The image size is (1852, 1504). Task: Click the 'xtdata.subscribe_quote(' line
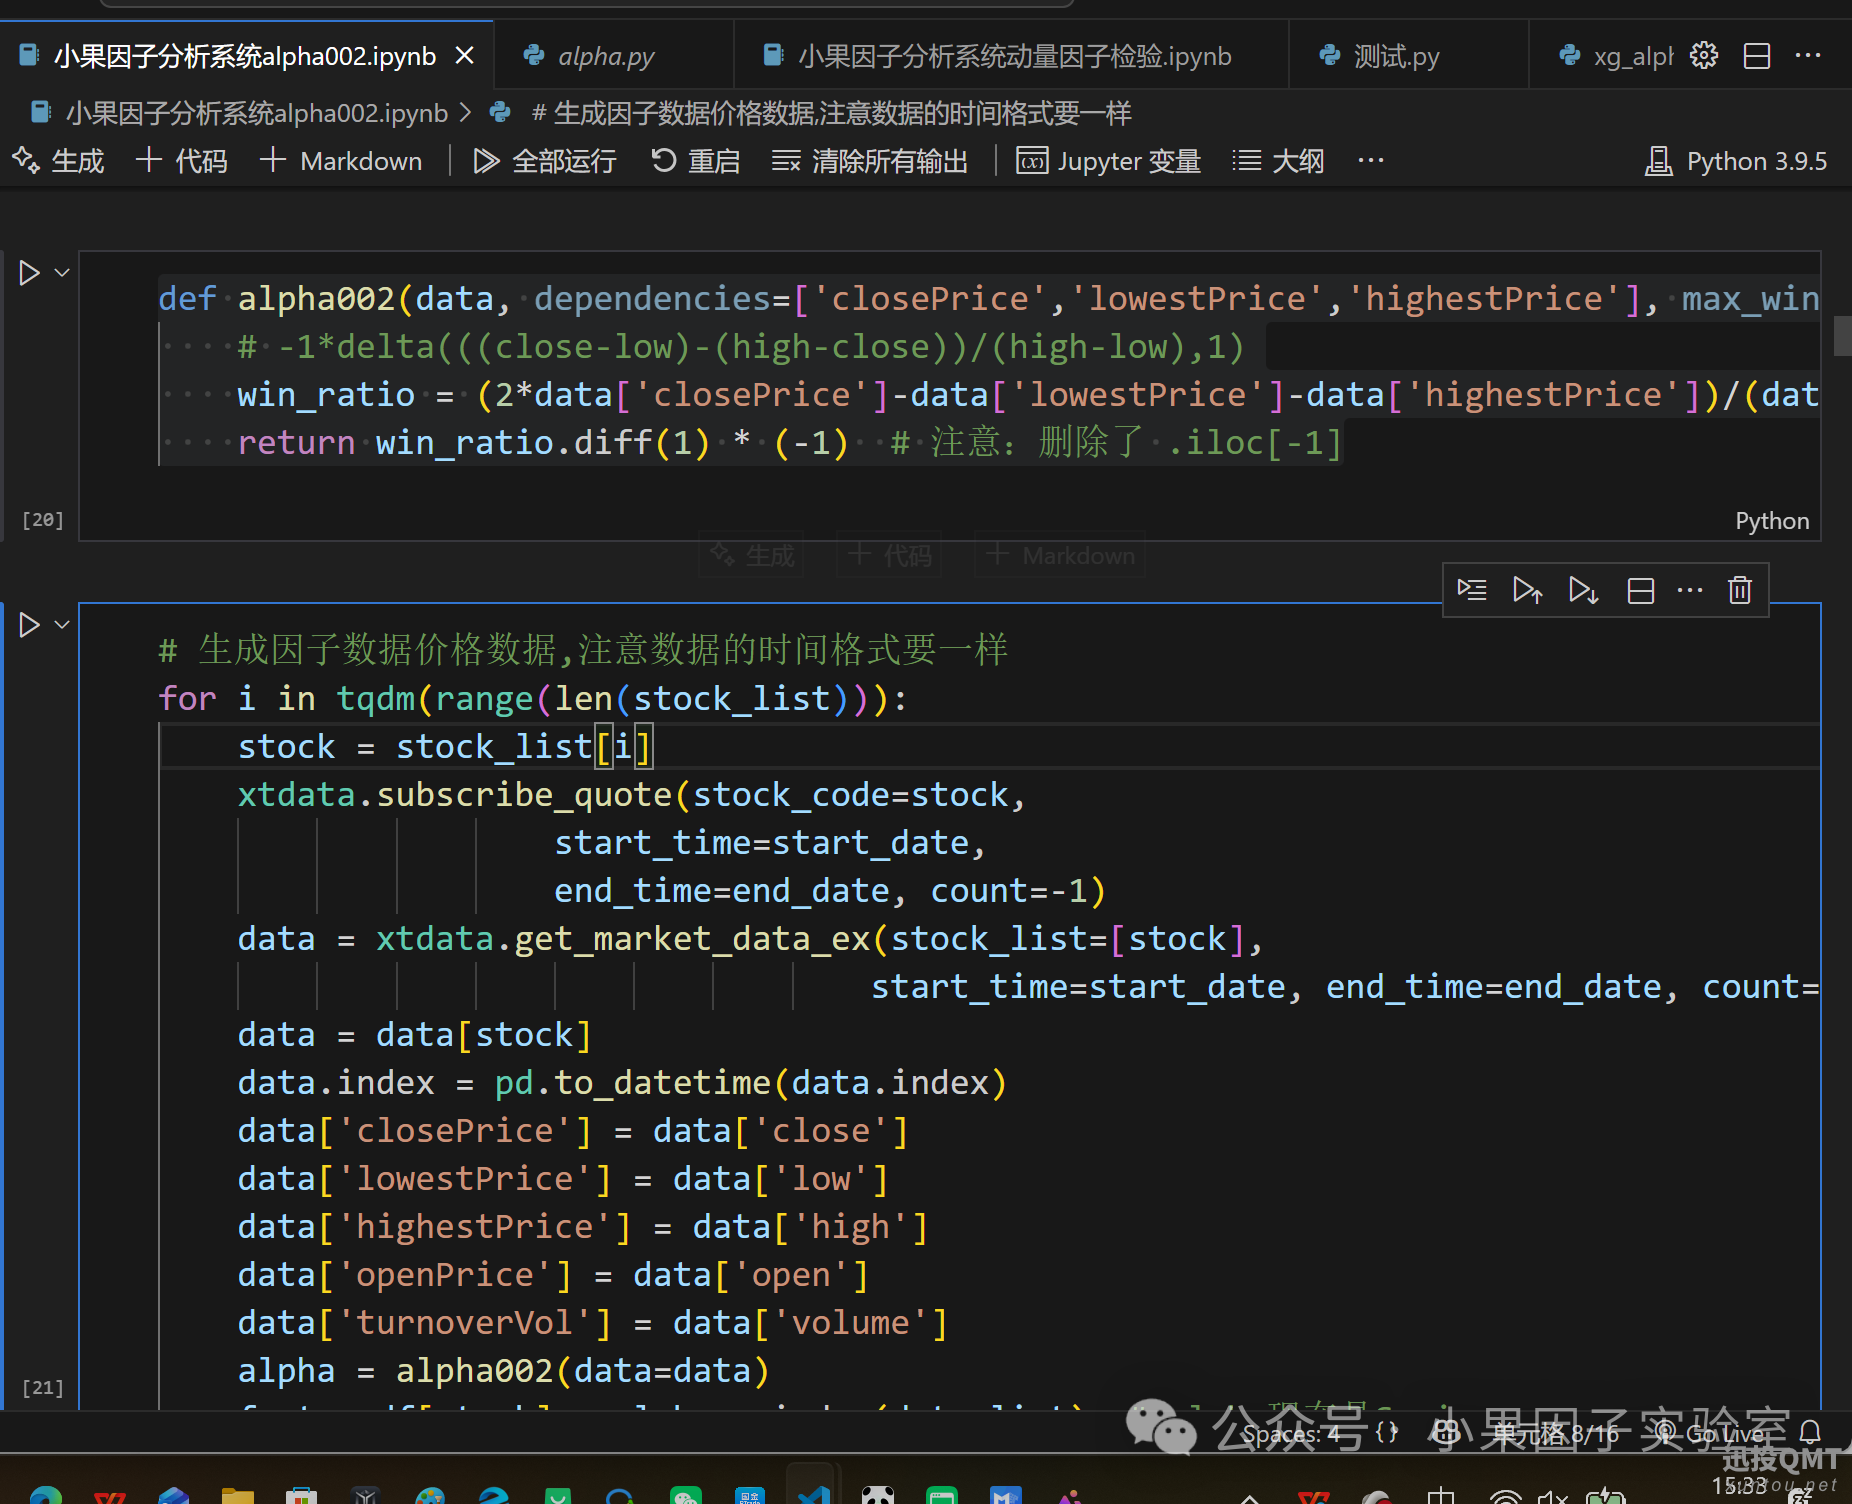pyautogui.click(x=632, y=795)
